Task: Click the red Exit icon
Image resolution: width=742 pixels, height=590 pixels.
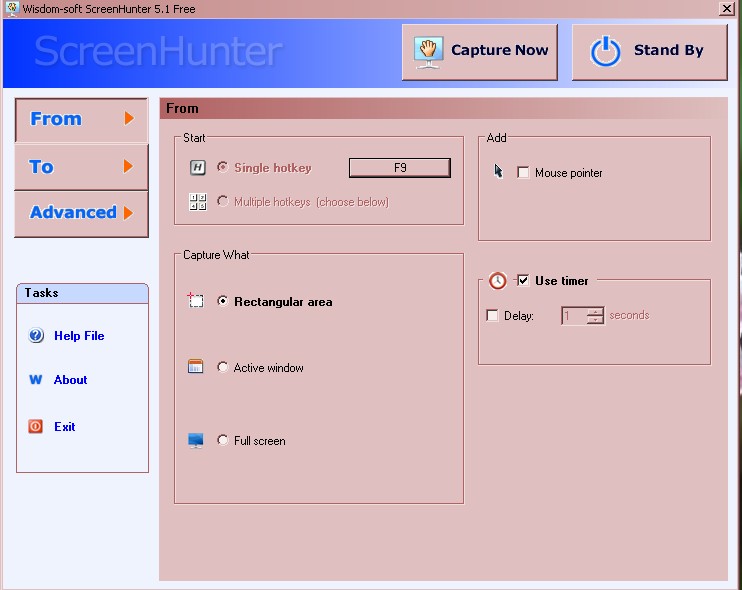Action: [35, 426]
